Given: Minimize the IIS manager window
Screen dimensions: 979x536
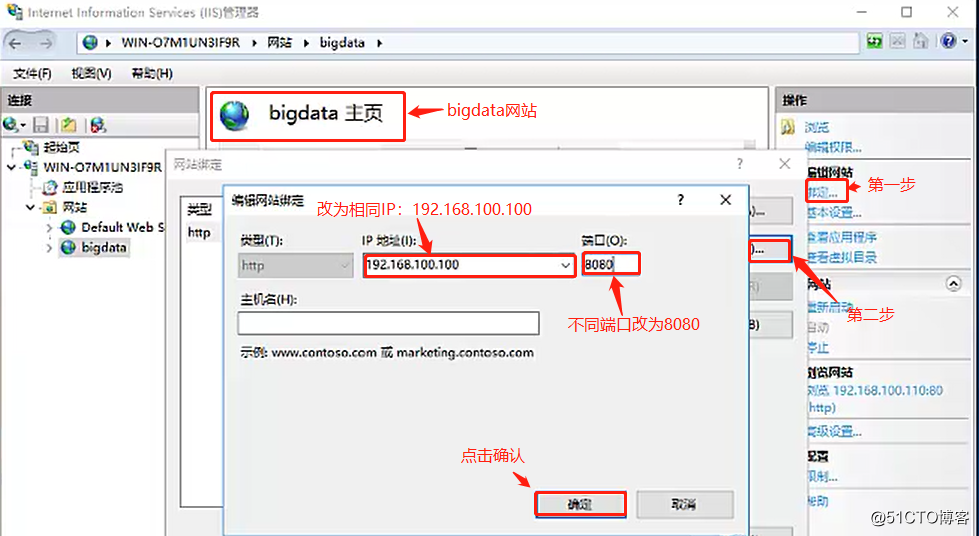Looking at the screenshot, I should pyautogui.click(x=861, y=12).
